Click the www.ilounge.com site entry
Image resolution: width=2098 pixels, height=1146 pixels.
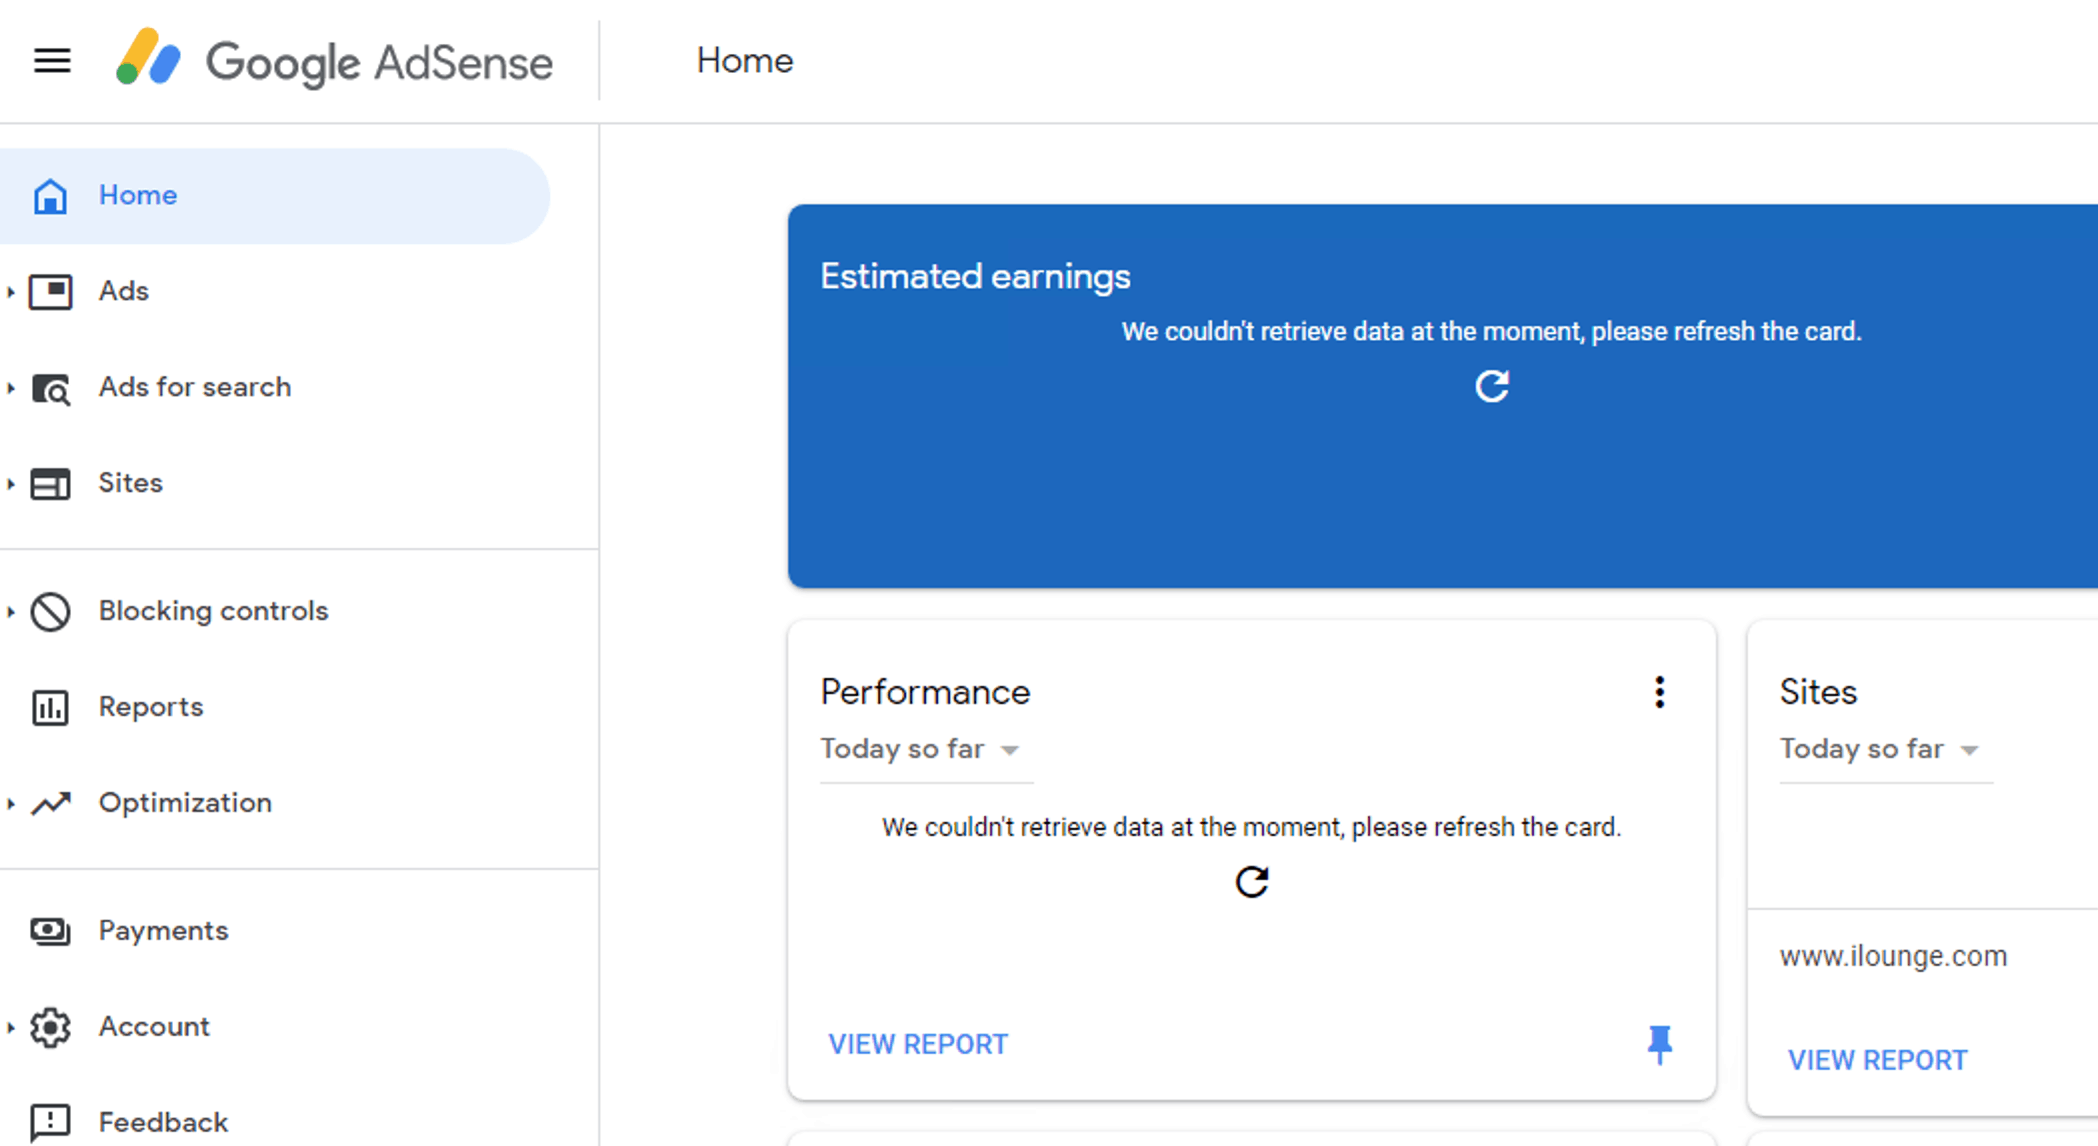1893,956
